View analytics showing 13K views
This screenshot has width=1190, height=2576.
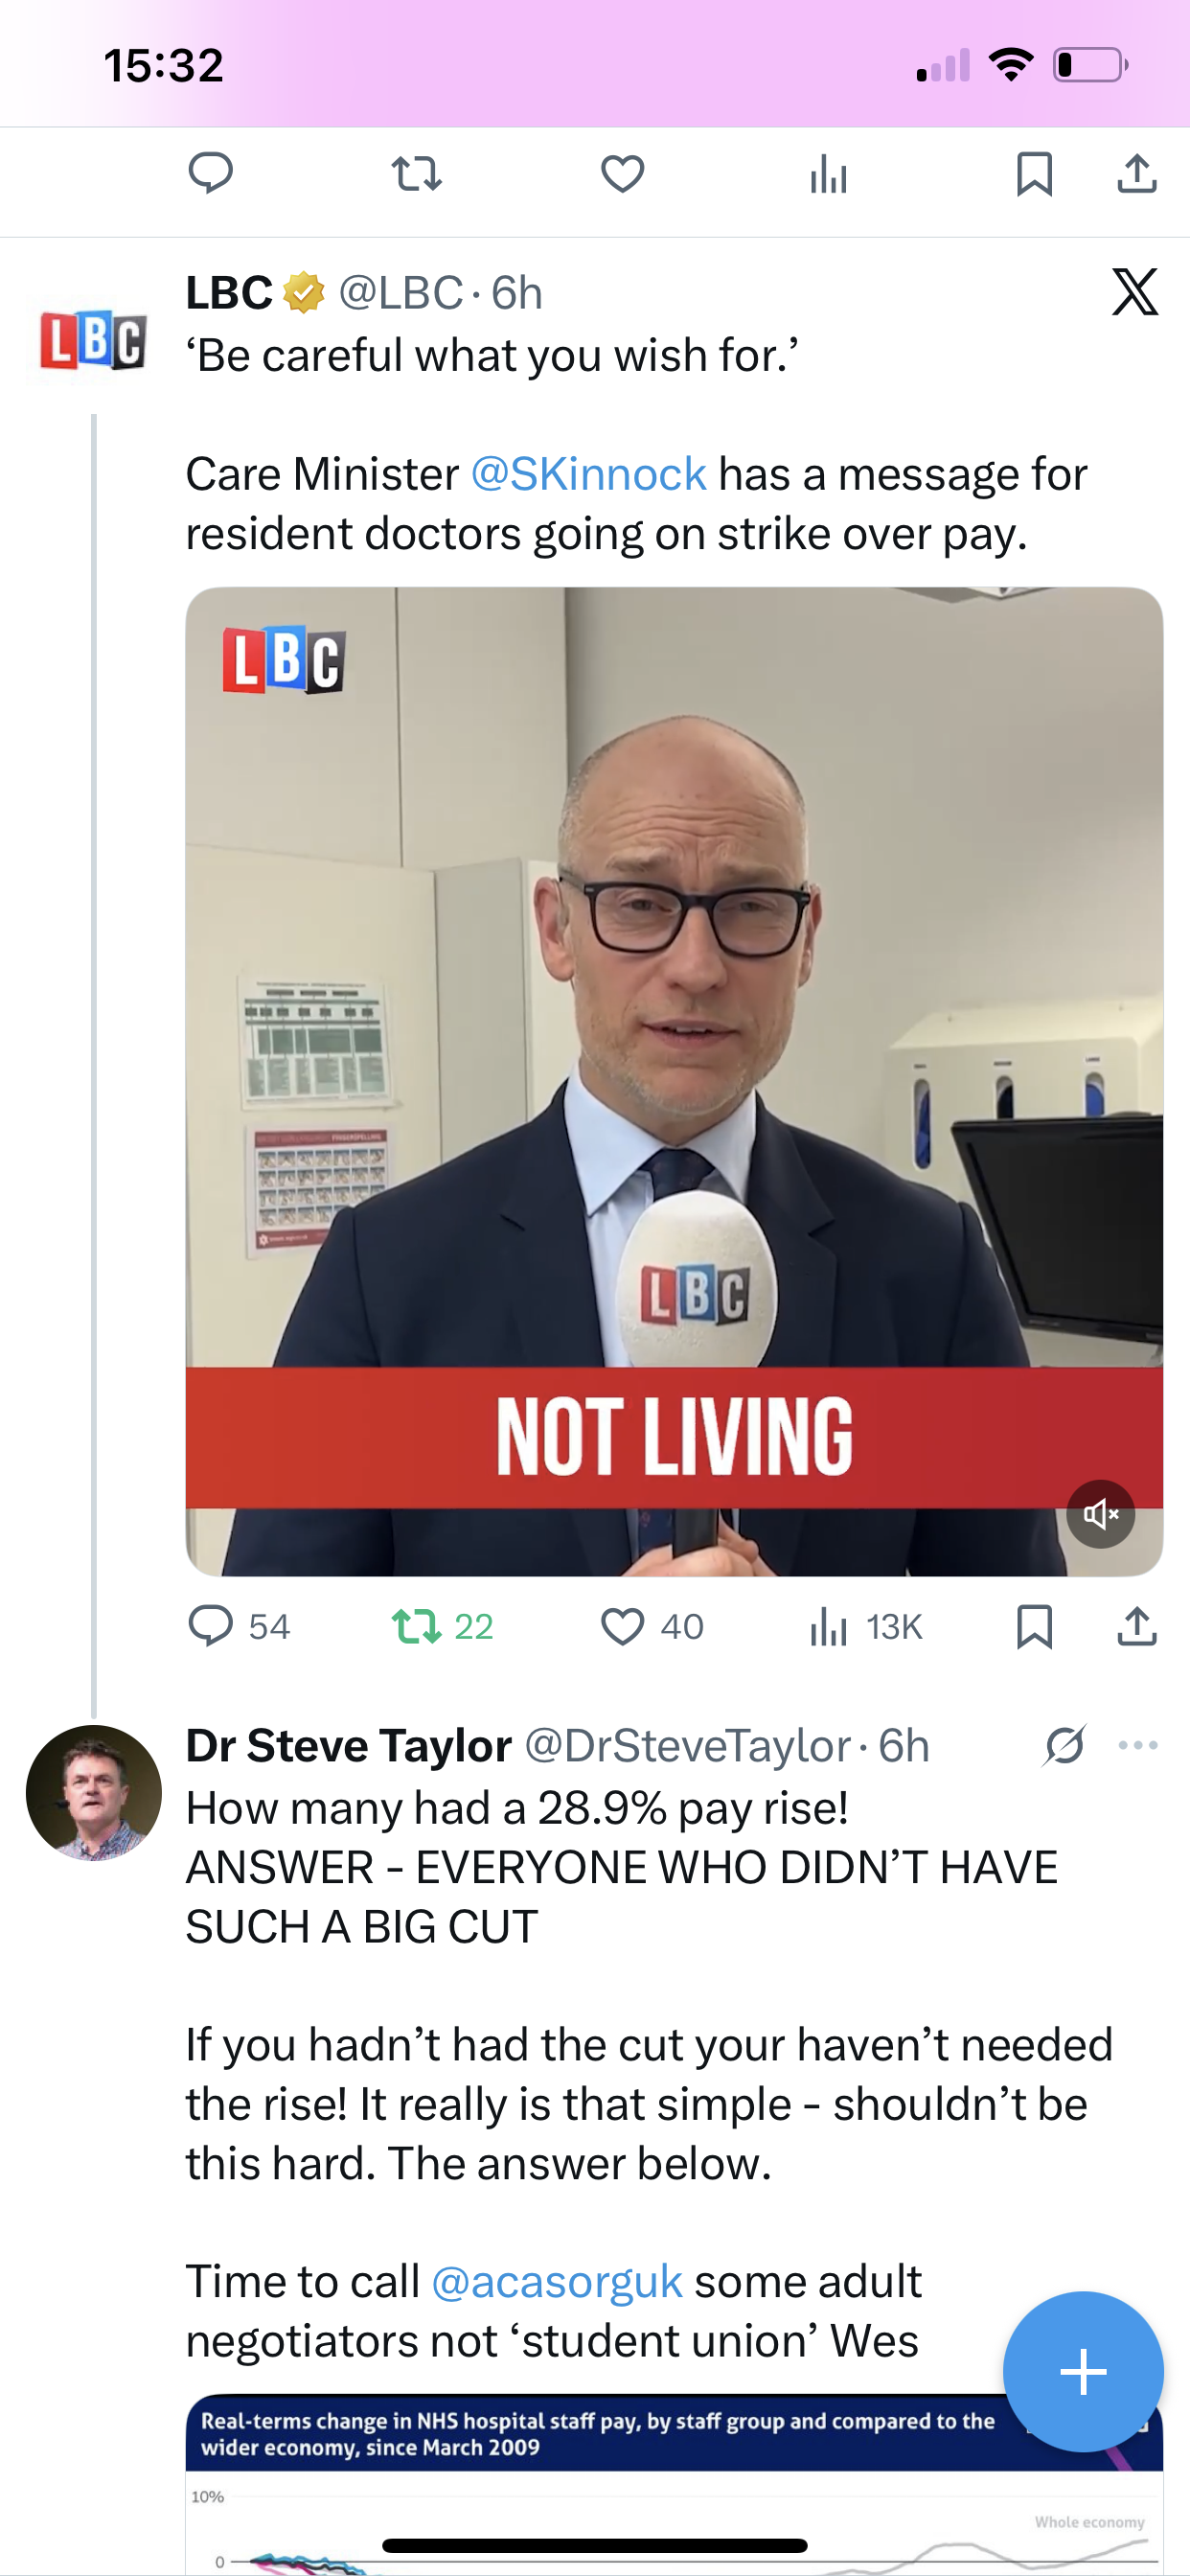(x=829, y=1626)
